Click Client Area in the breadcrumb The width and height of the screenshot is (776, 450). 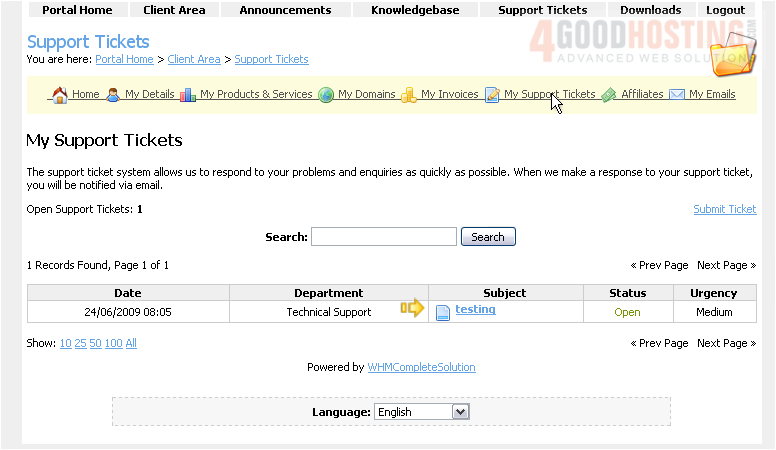coord(194,59)
